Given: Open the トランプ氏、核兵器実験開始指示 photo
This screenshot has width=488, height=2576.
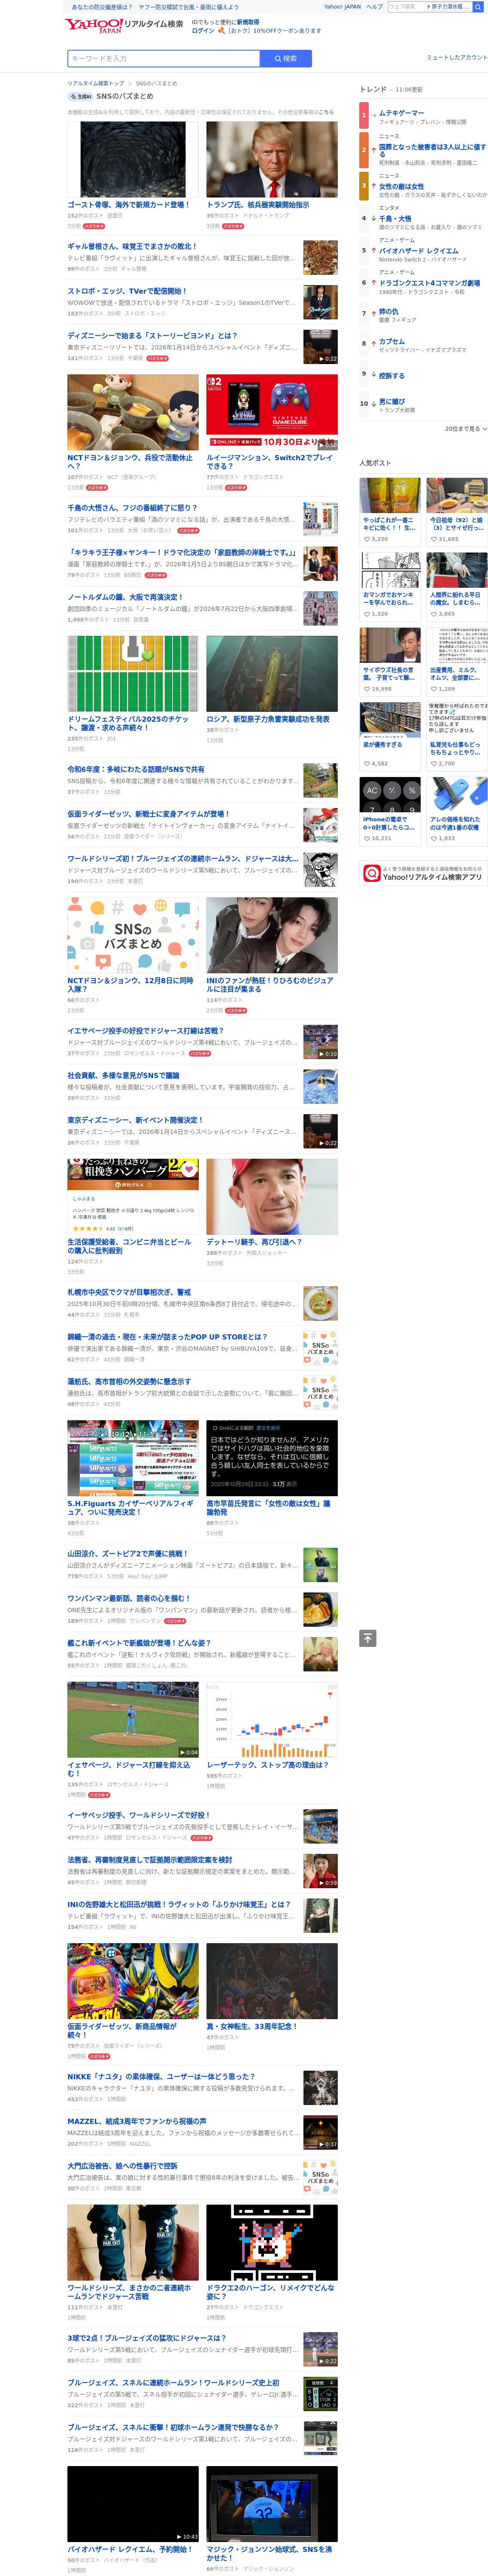Looking at the screenshot, I should point(272,160).
